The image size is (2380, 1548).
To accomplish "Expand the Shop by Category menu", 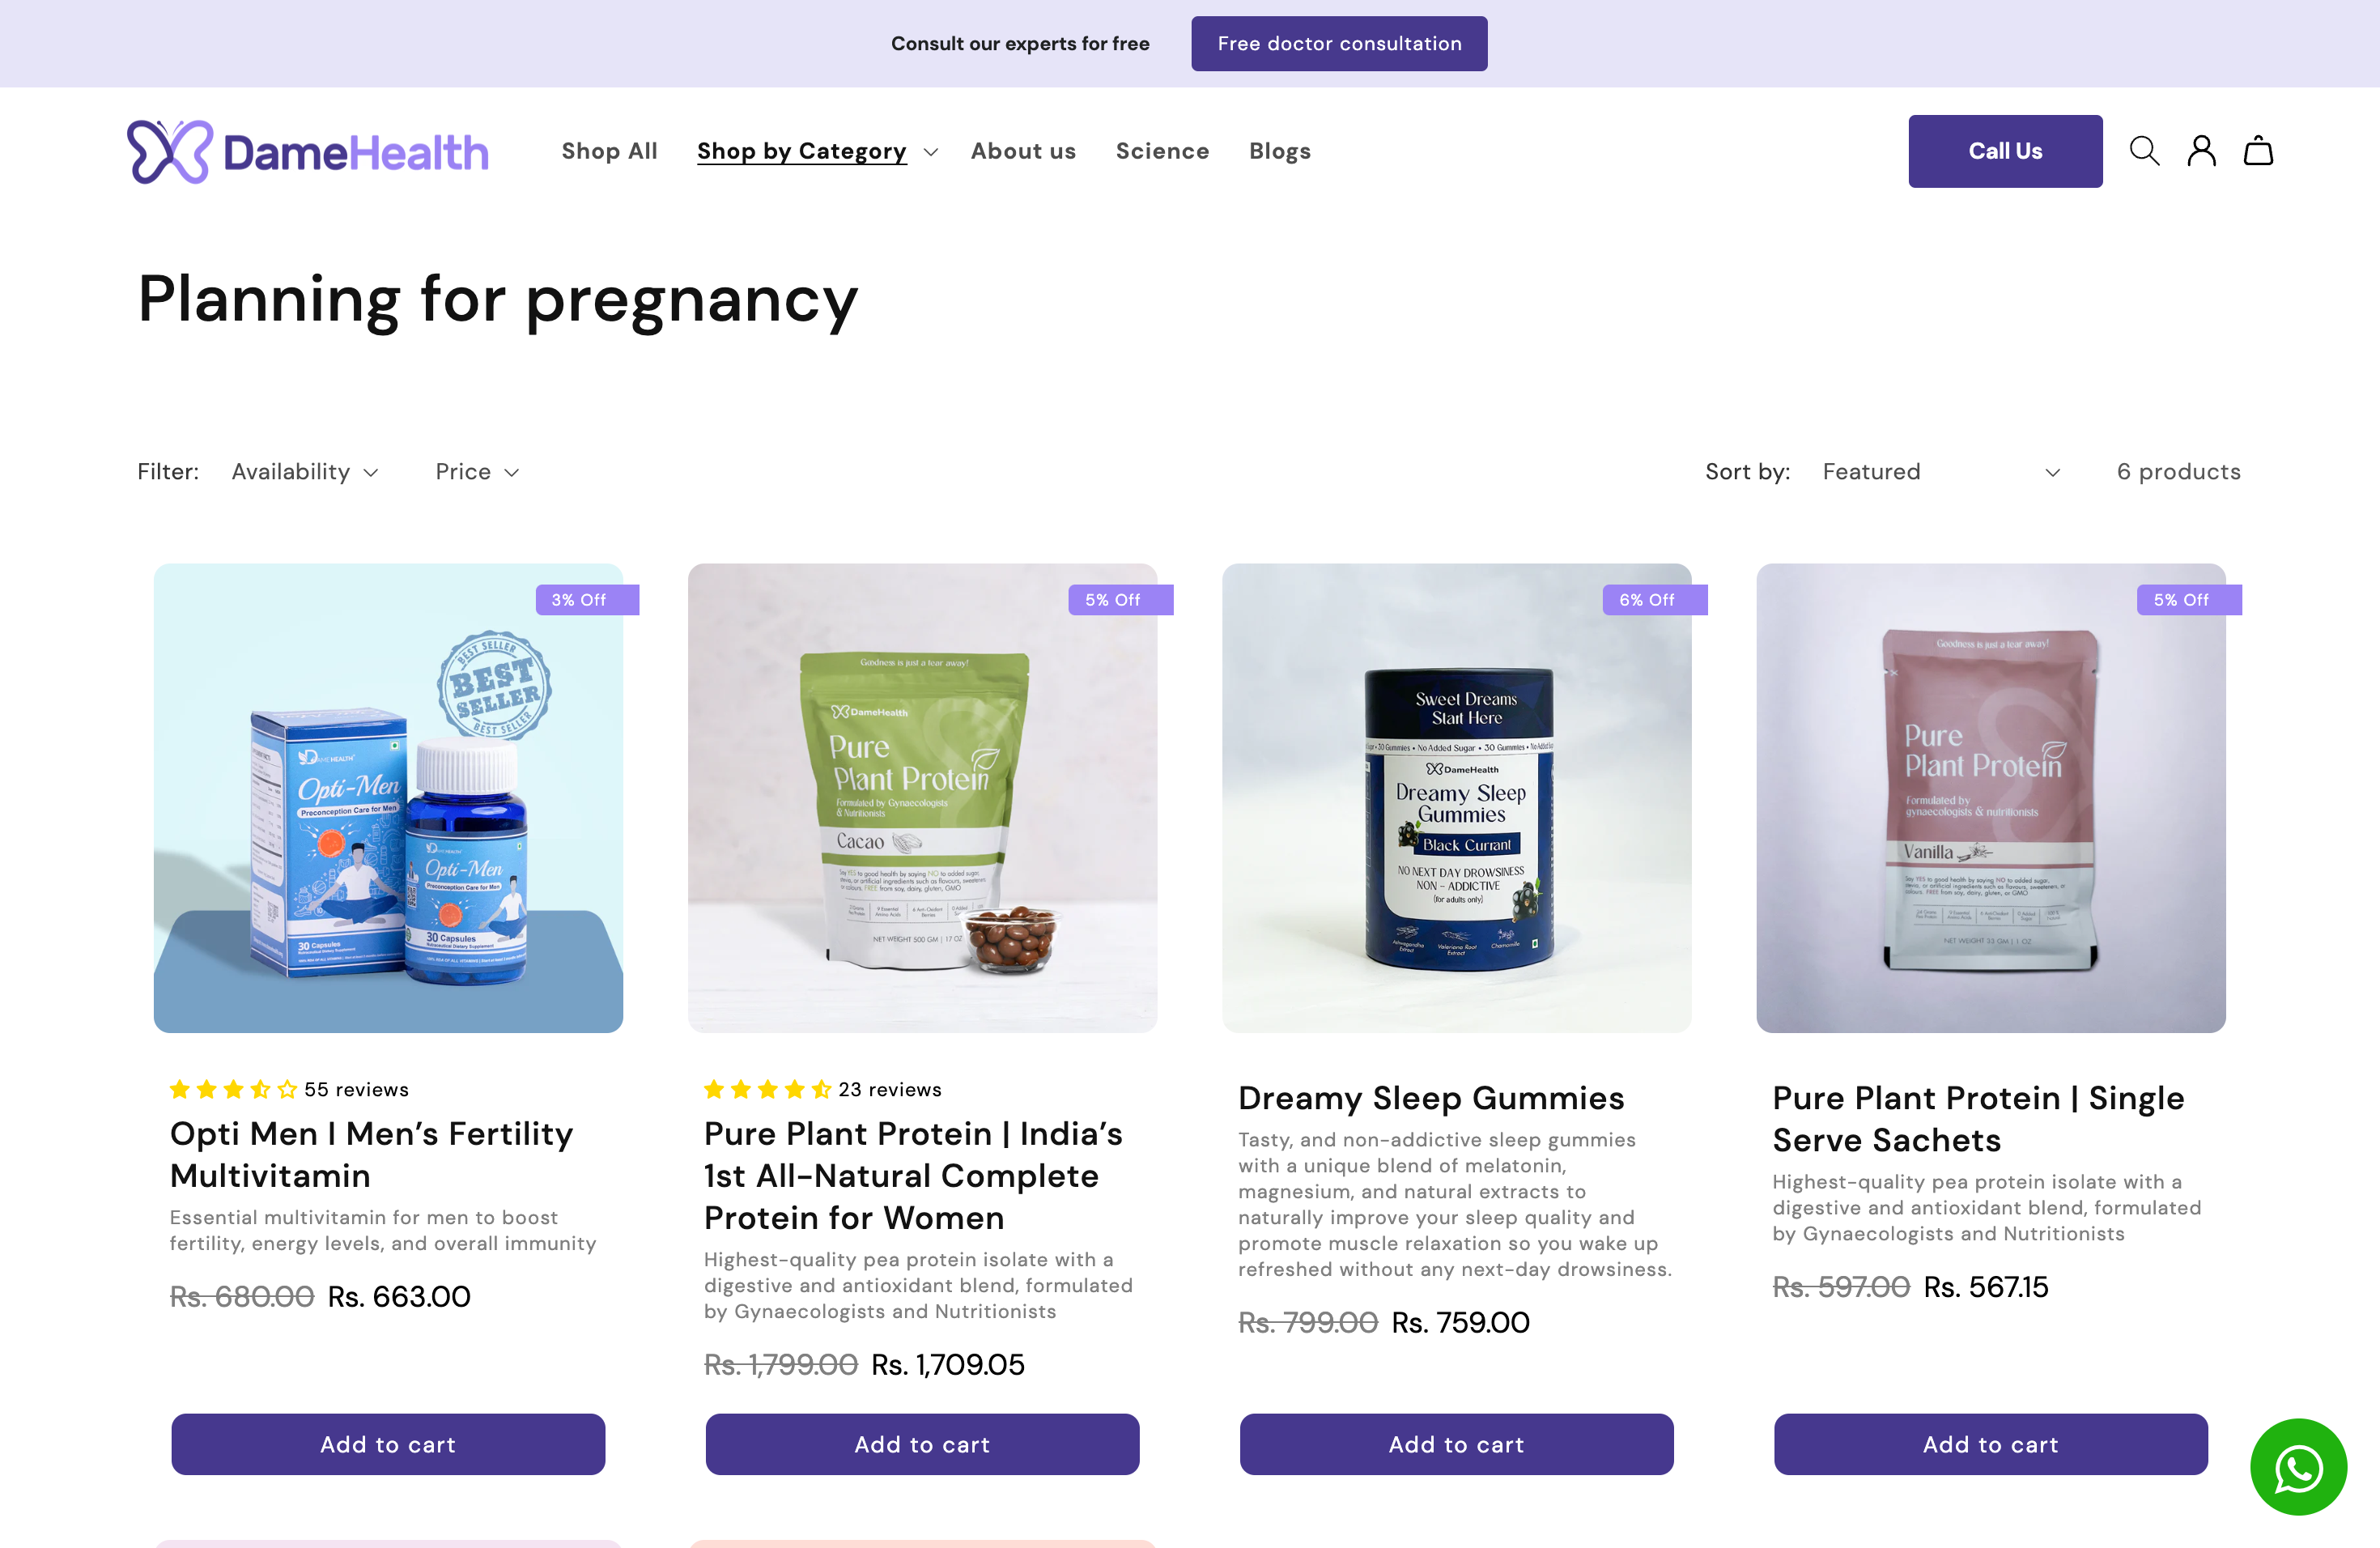I will [817, 151].
